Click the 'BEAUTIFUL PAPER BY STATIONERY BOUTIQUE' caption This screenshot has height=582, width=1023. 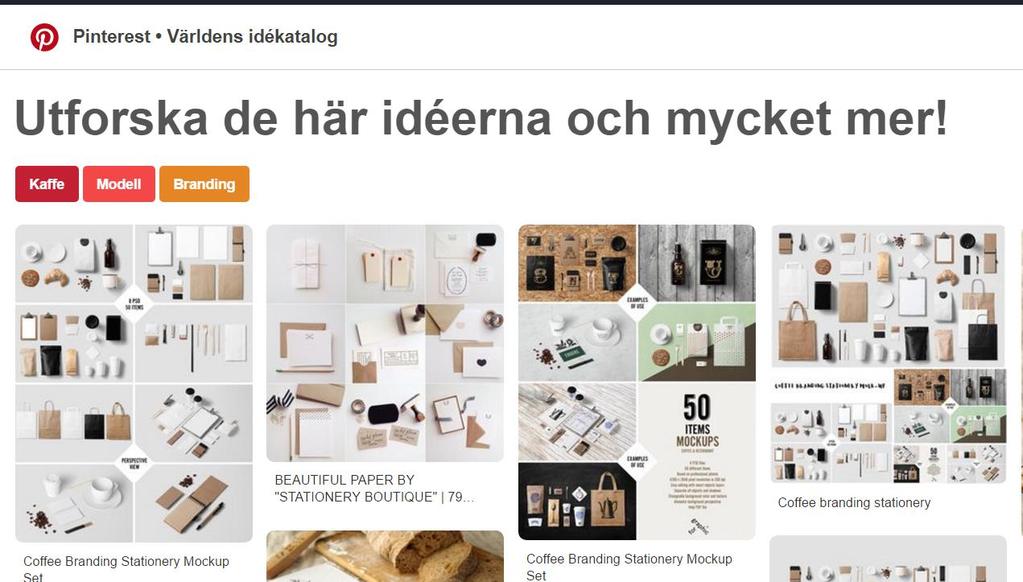pyautogui.click(x=374, y=488)
